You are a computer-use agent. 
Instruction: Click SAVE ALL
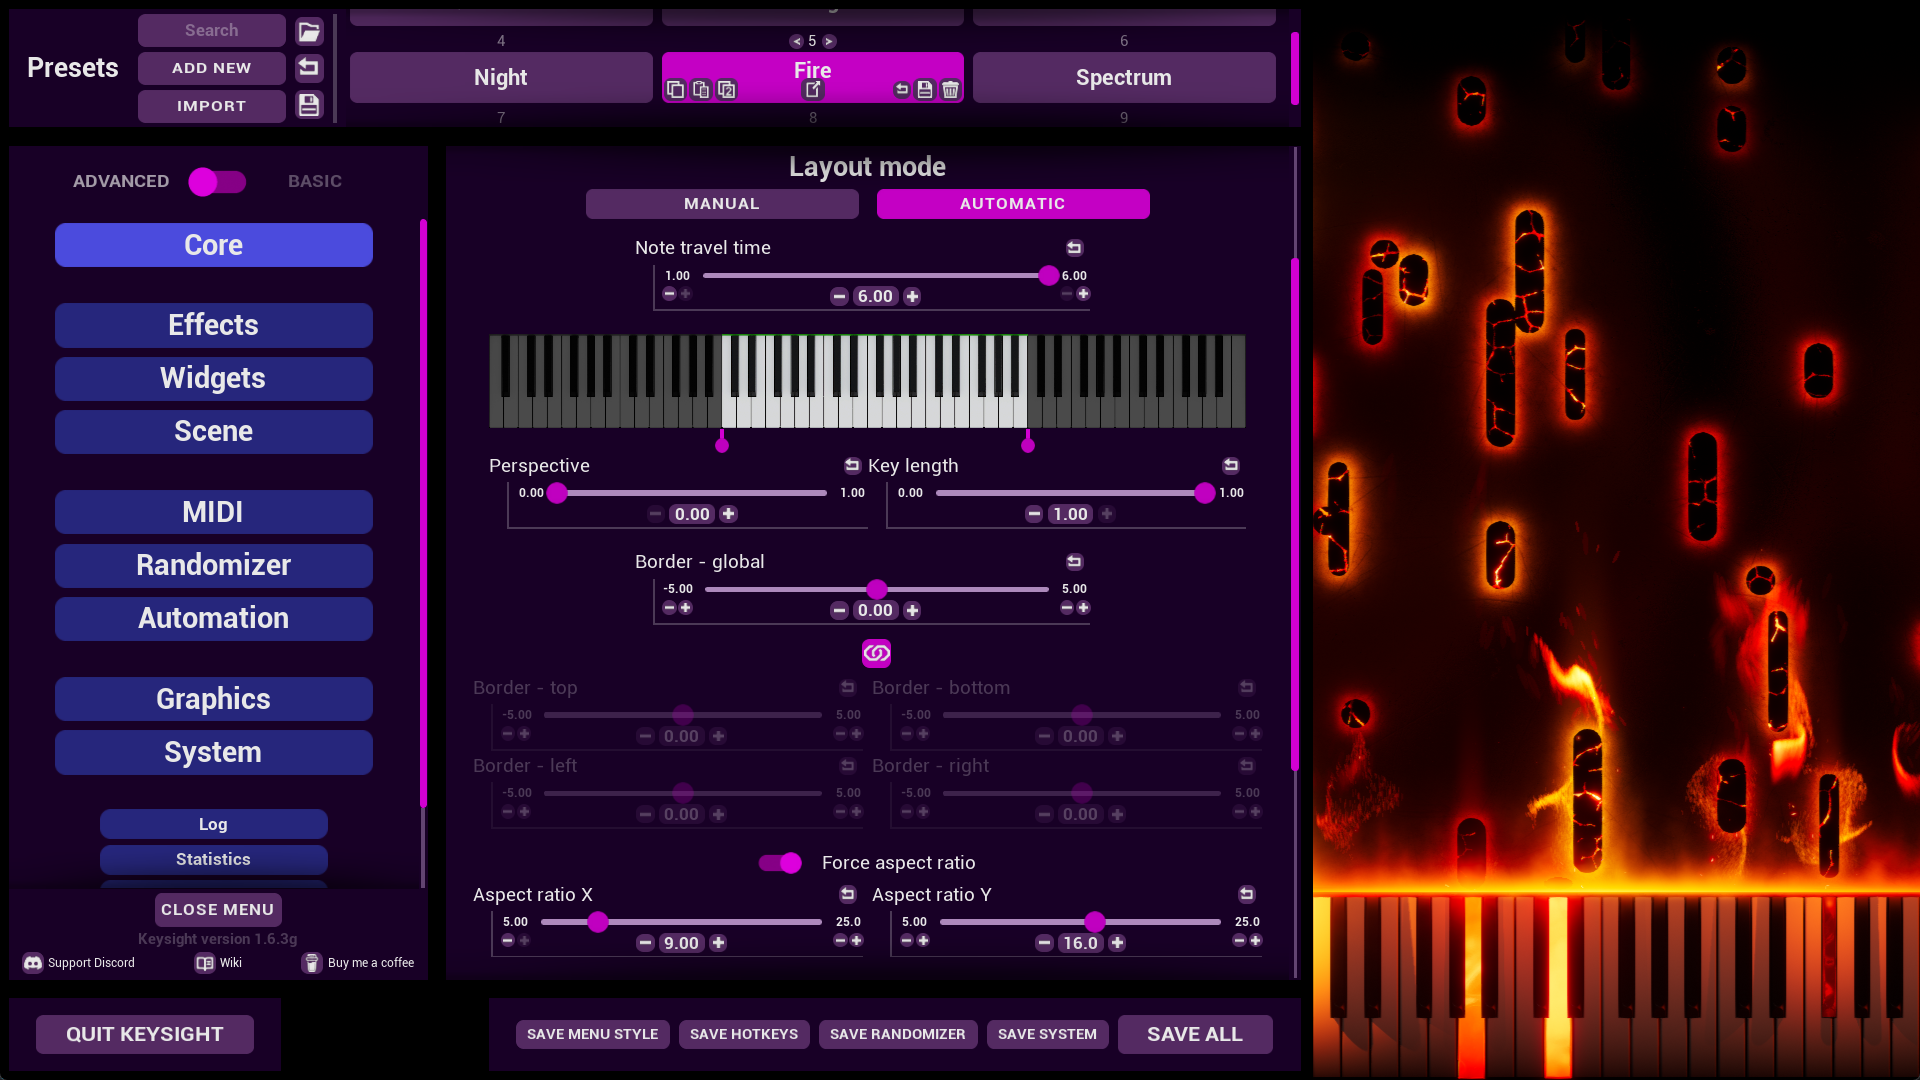(x=1195, y=1034)
